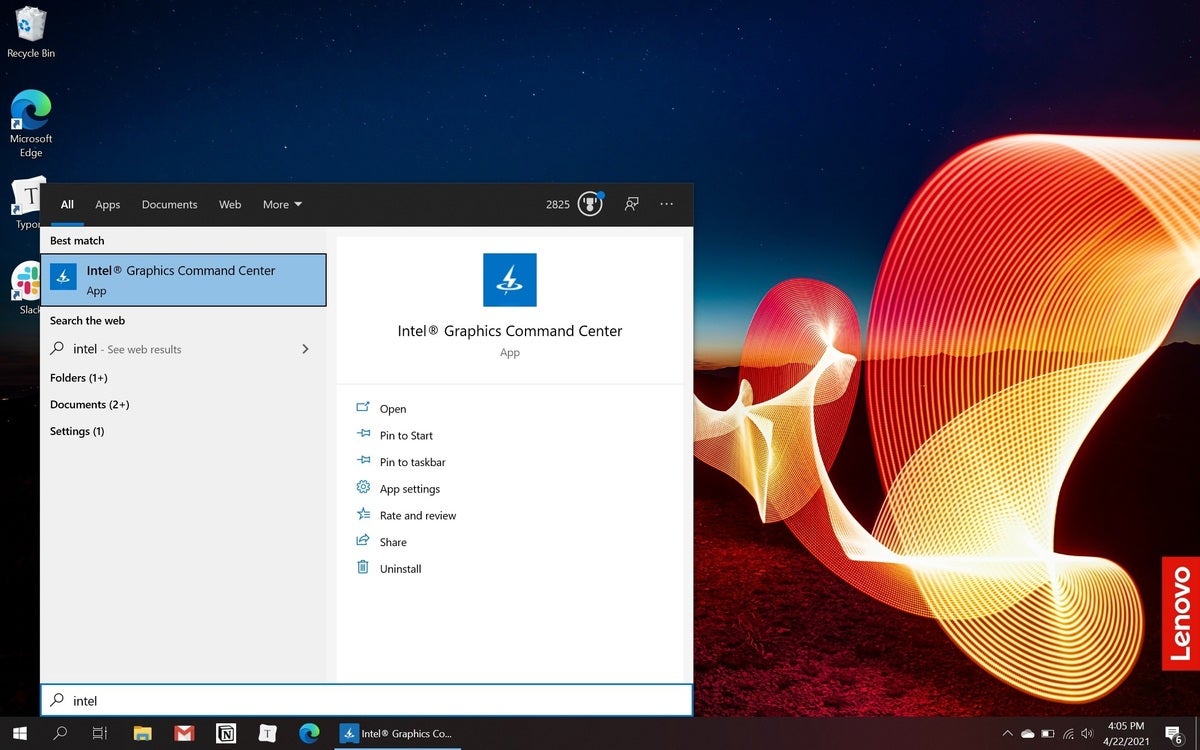Launch Microsoft Edge from the desktop shortcut
Image resolution: width=1200 pixels, height=750 pixels.
click(30, 123)
